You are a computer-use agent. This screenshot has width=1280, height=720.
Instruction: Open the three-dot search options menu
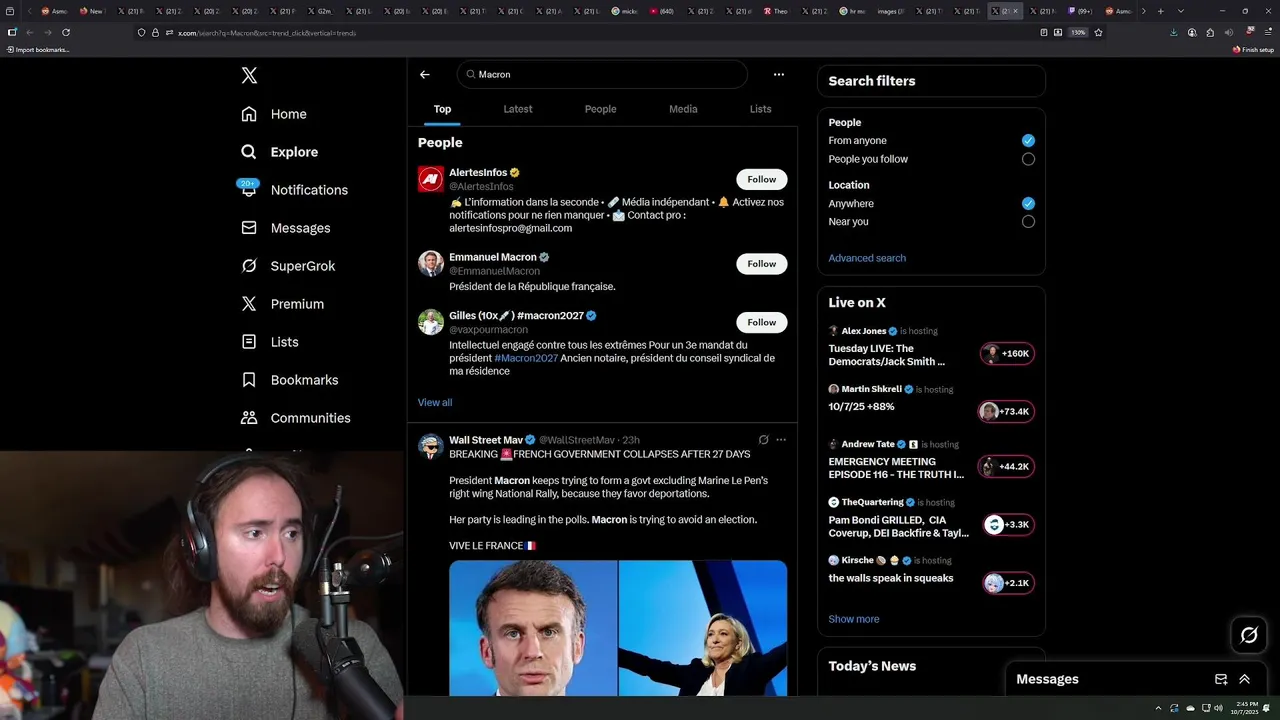(x=779, y=74)
